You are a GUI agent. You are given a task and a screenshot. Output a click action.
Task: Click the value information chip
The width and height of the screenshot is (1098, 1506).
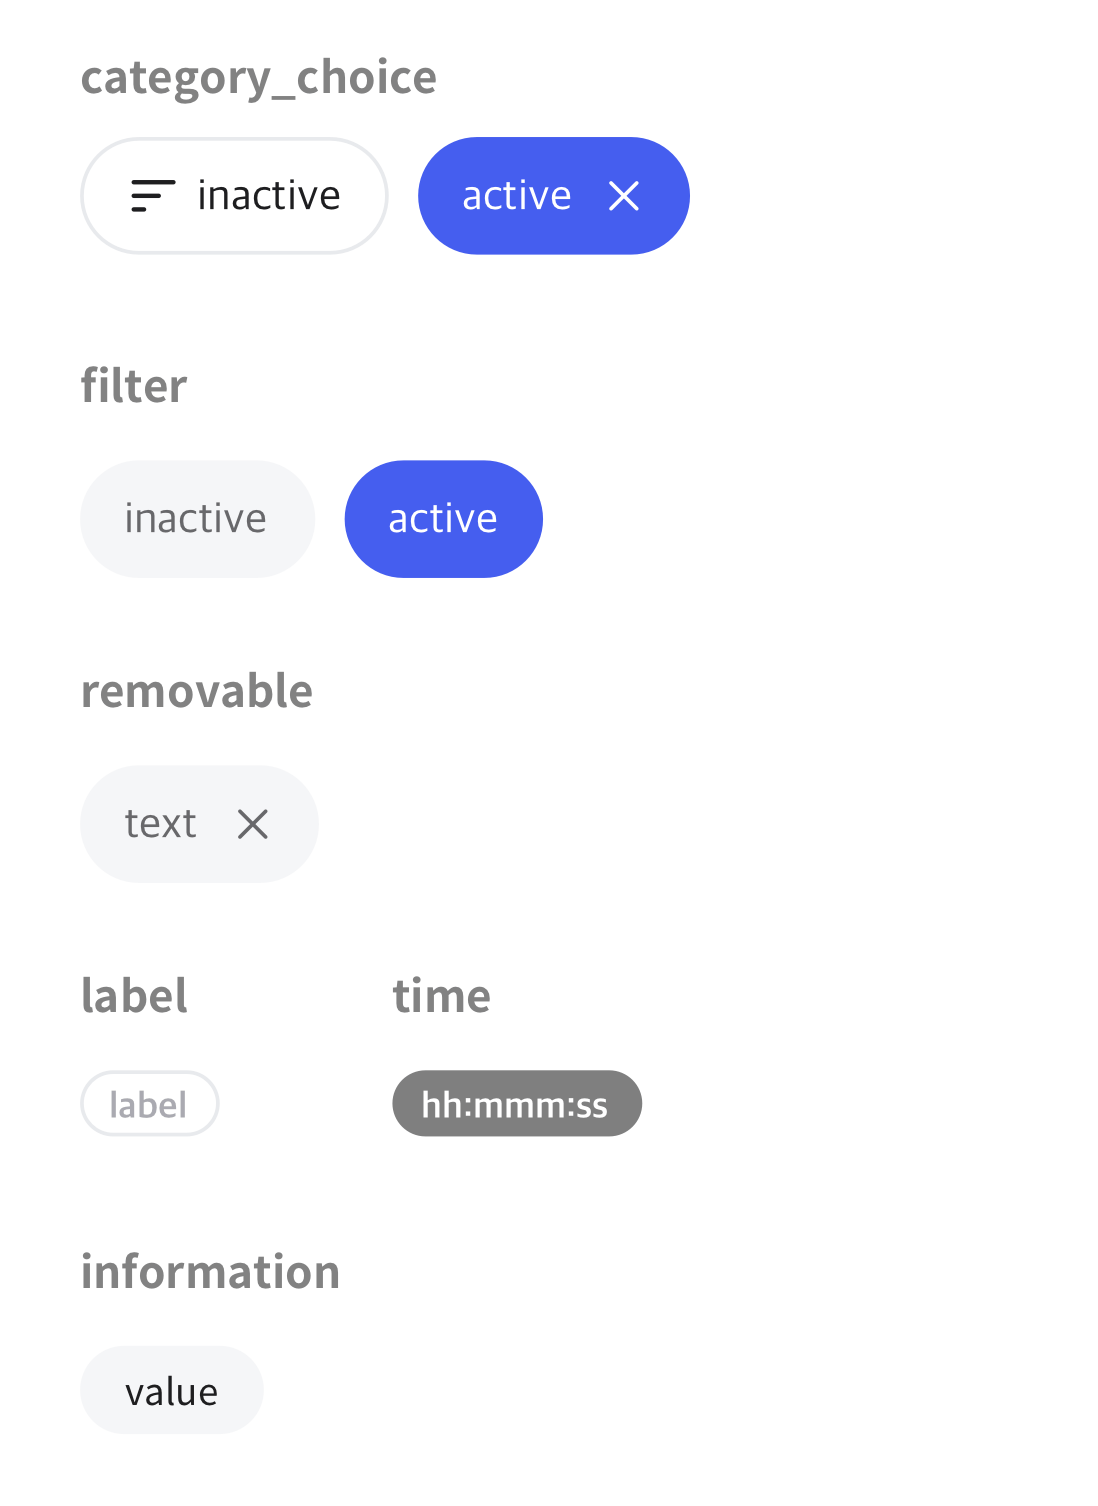pos(172,1390)
